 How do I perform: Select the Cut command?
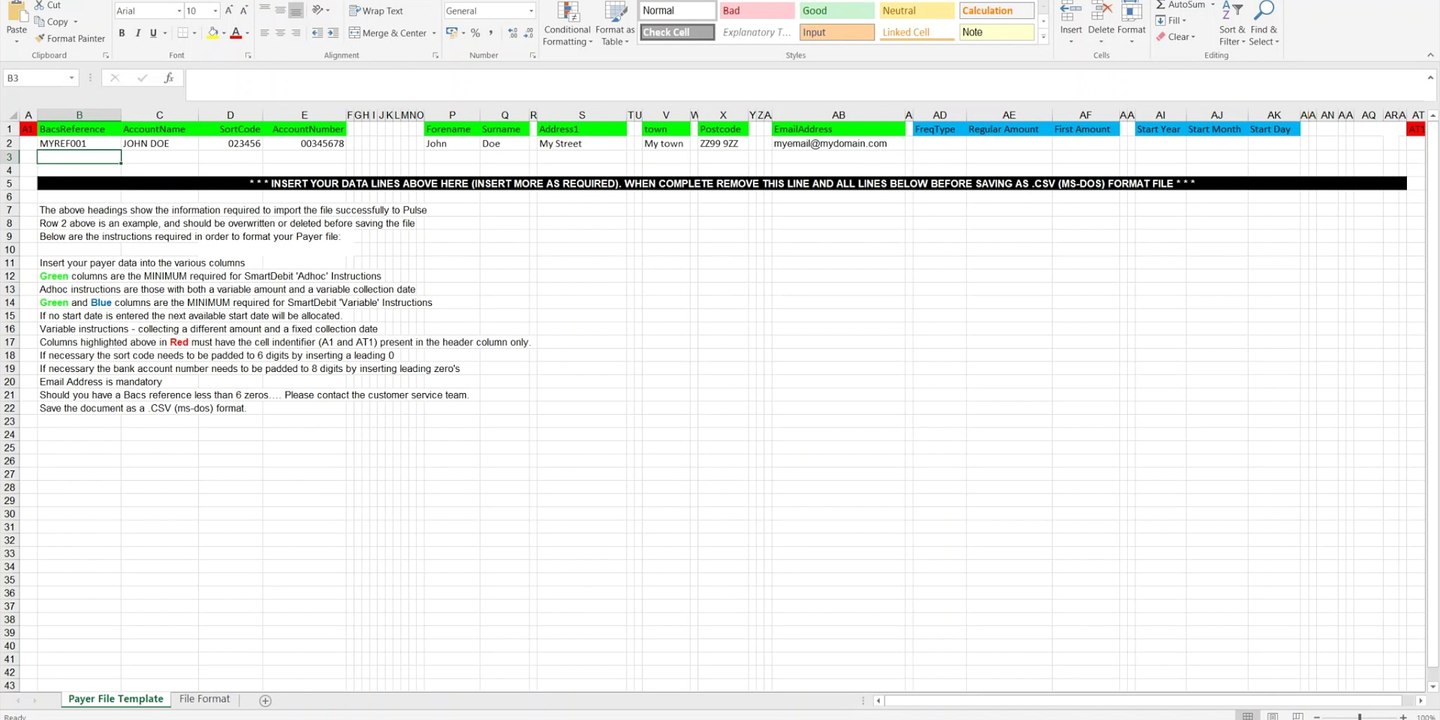[x=46, y=5]
